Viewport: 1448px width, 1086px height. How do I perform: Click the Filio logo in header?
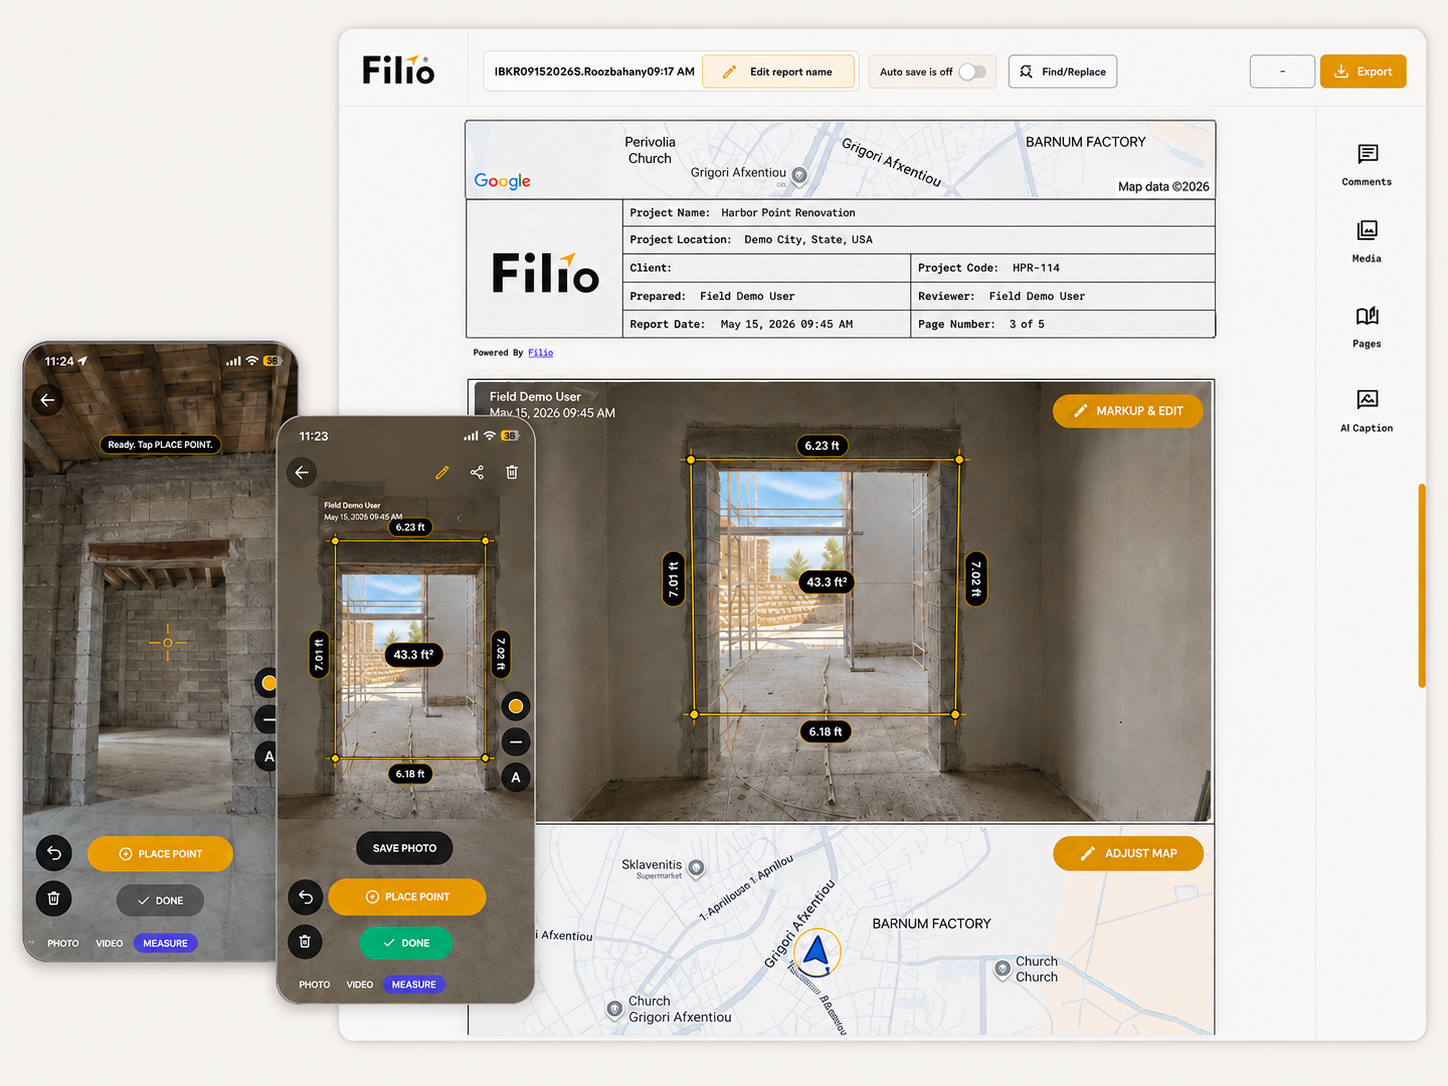398,70
